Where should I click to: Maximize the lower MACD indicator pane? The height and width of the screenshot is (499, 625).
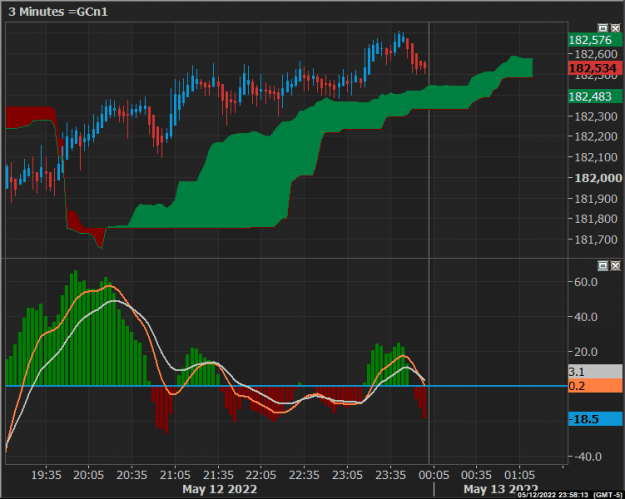[603, 265]
